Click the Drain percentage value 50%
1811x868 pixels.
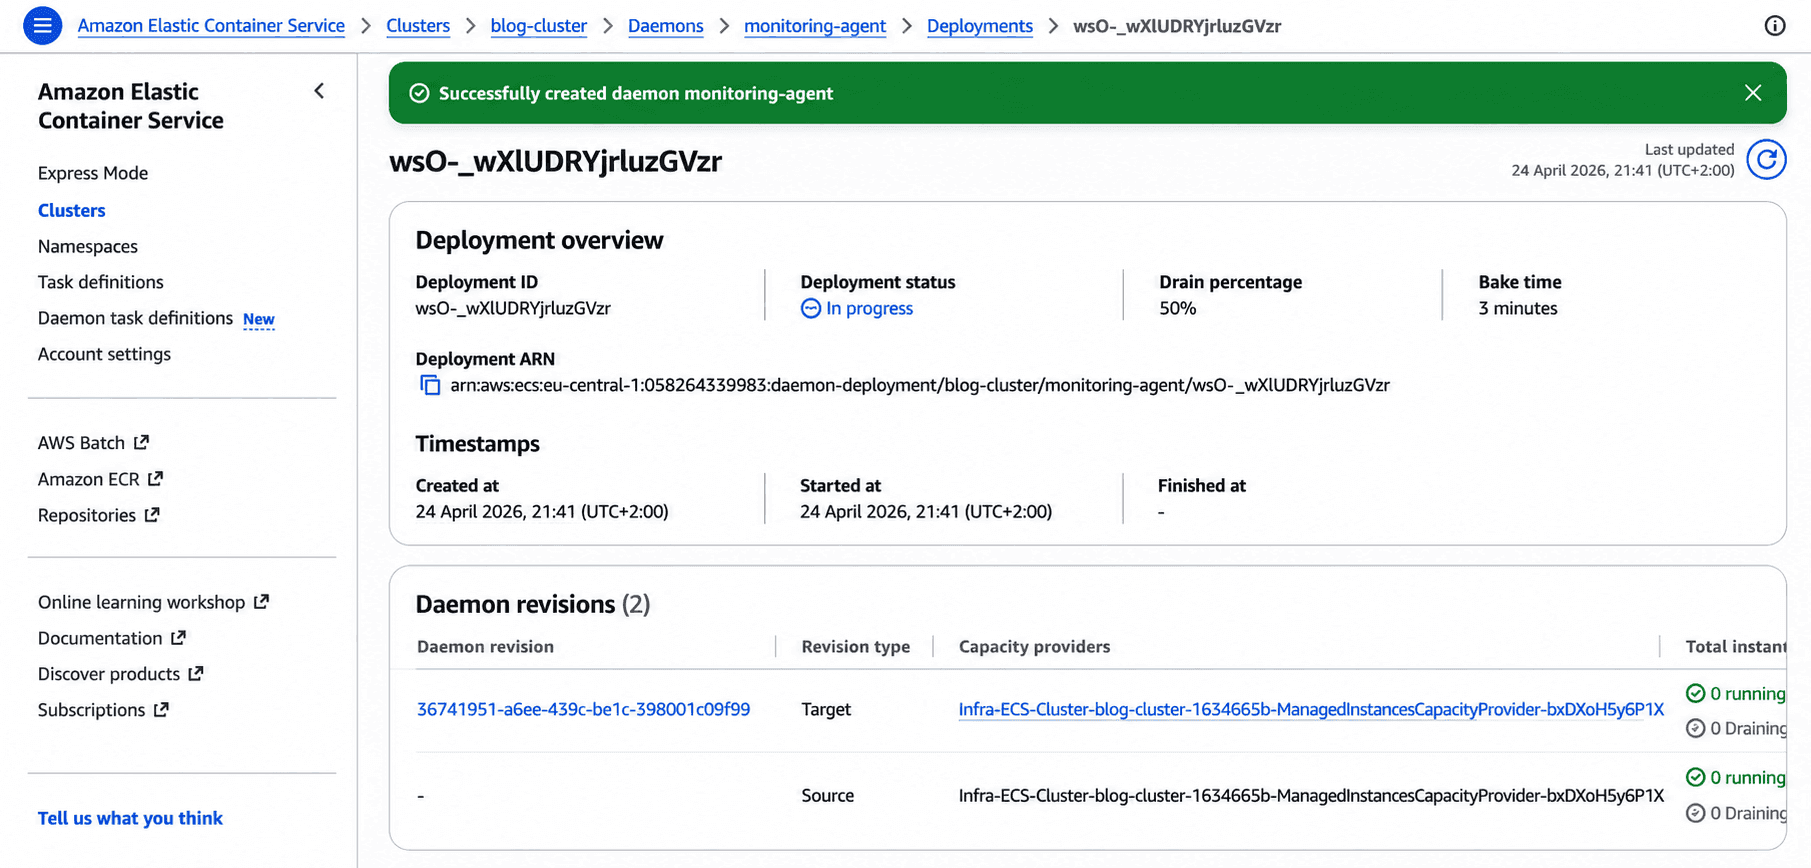pyautogui.click(x=1178, y=308)
